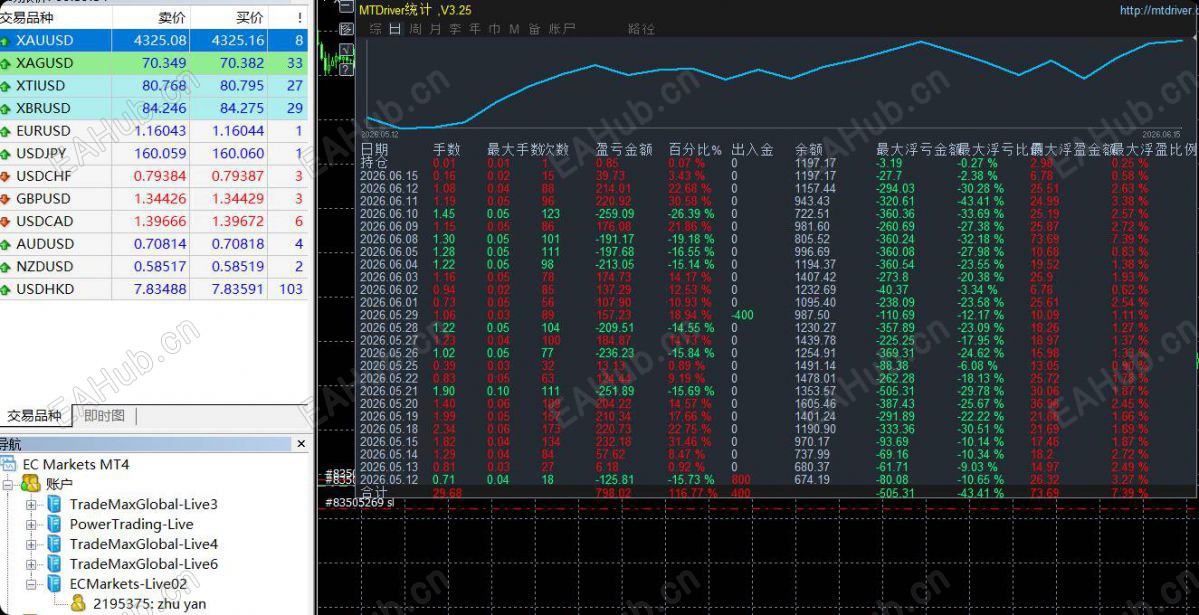This screenshot has height=615, width=1199.
Task: Click the server icon for TradeMaxGlobal-Live6
Action: (54, 564)
